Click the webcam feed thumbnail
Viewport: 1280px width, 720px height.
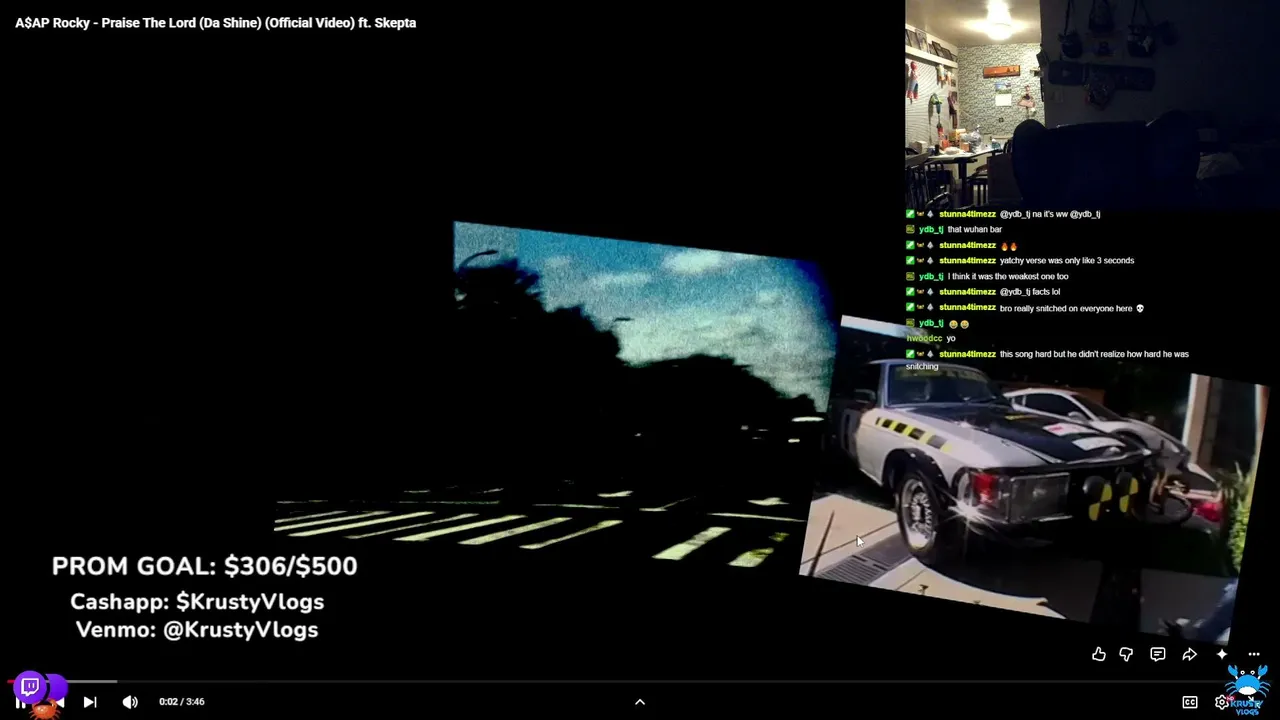(1092, 103)
